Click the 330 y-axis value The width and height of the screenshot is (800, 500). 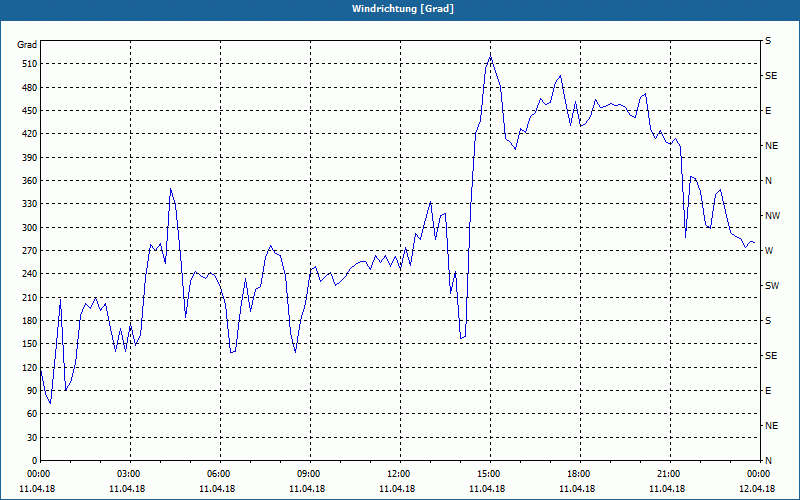coord(30,204)
